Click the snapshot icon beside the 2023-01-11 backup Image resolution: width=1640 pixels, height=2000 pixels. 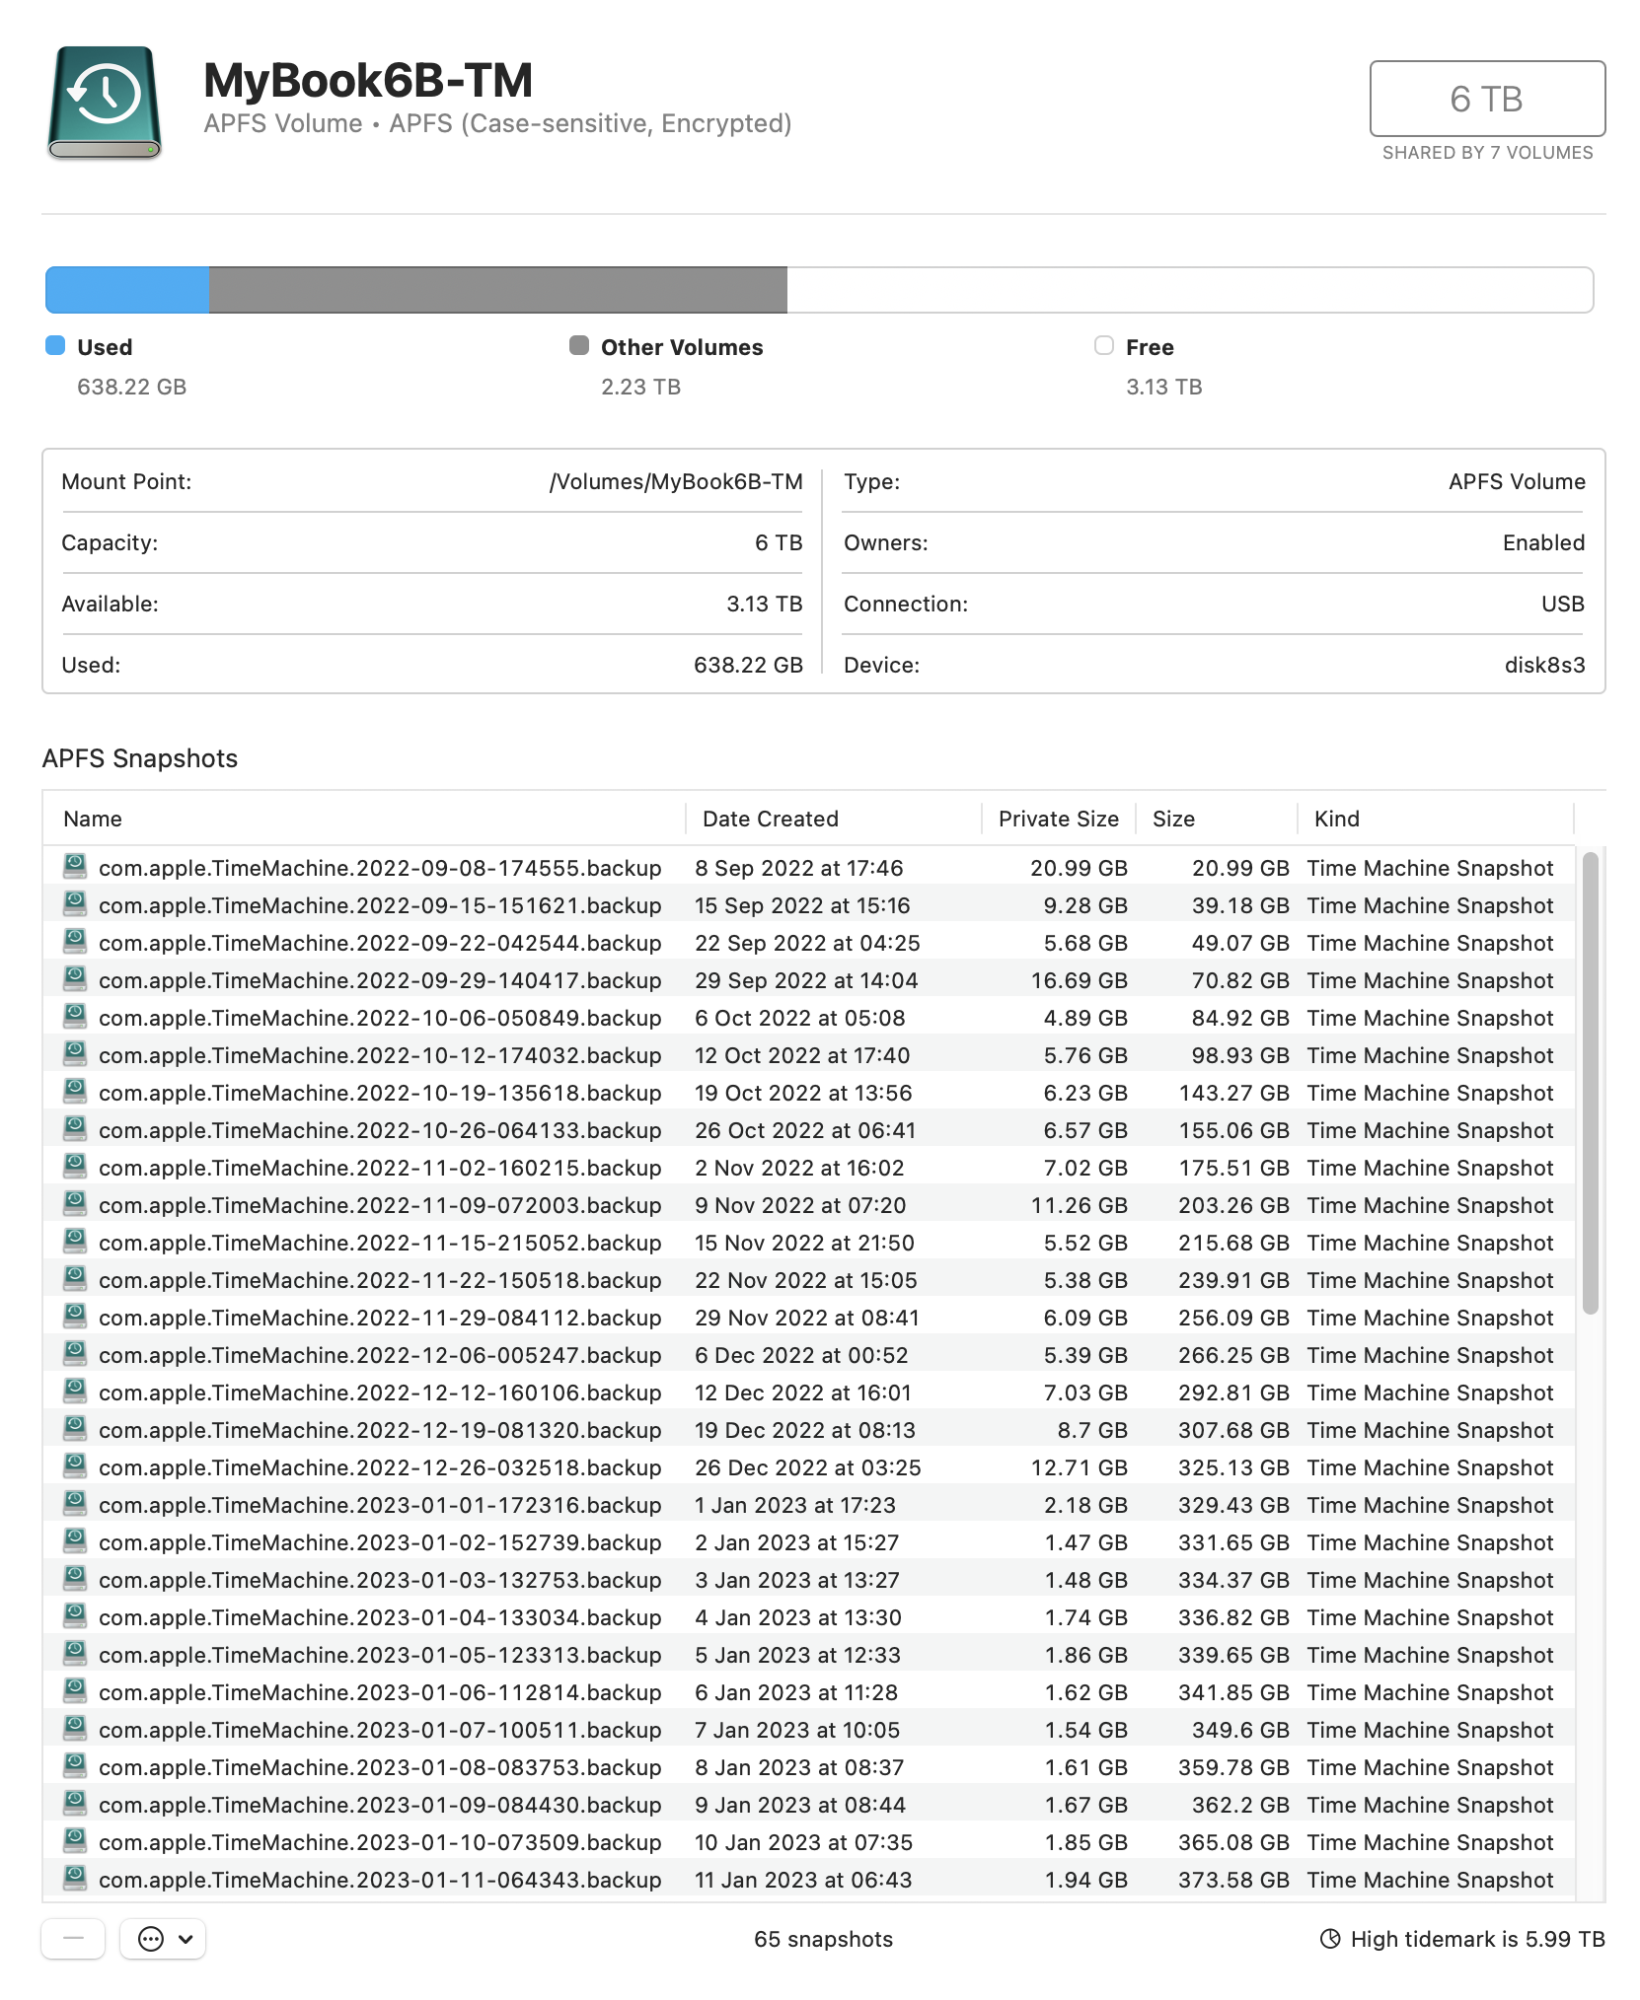click(74, 1880)
